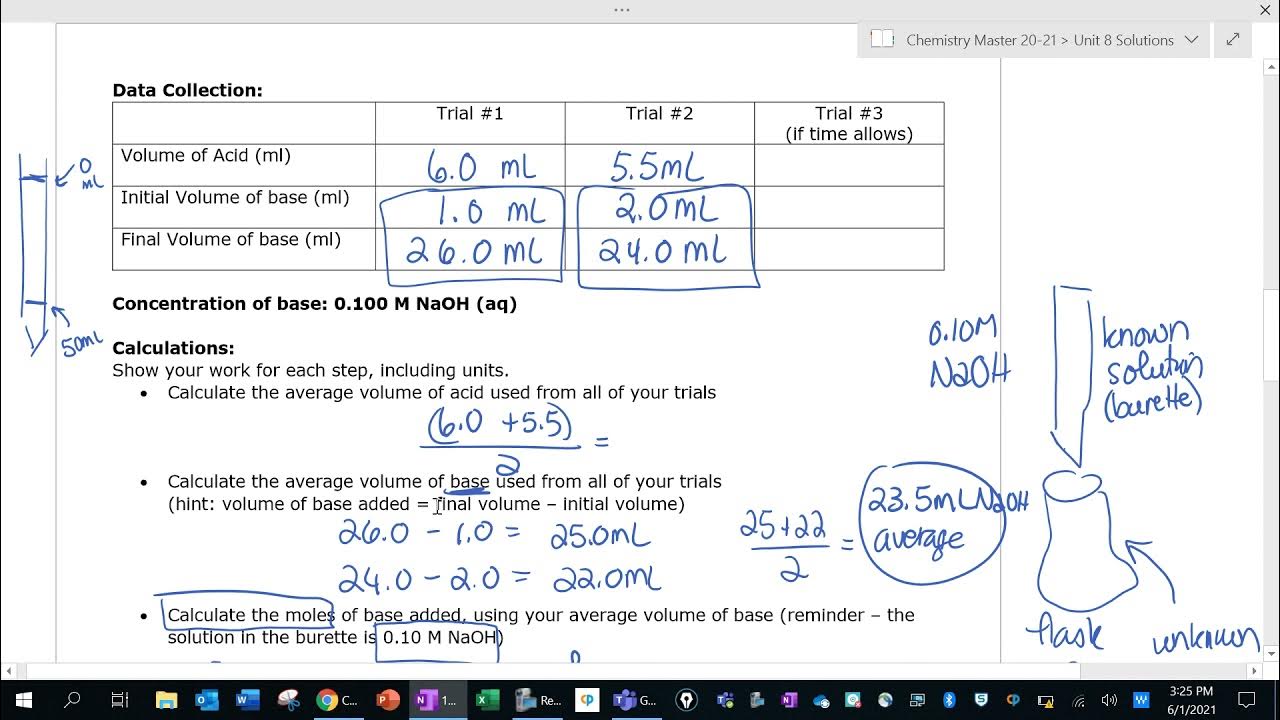This screenshot has width=1280, height=720.
Task: Open the OneDrive cloud tray icon
Action: 821,700
